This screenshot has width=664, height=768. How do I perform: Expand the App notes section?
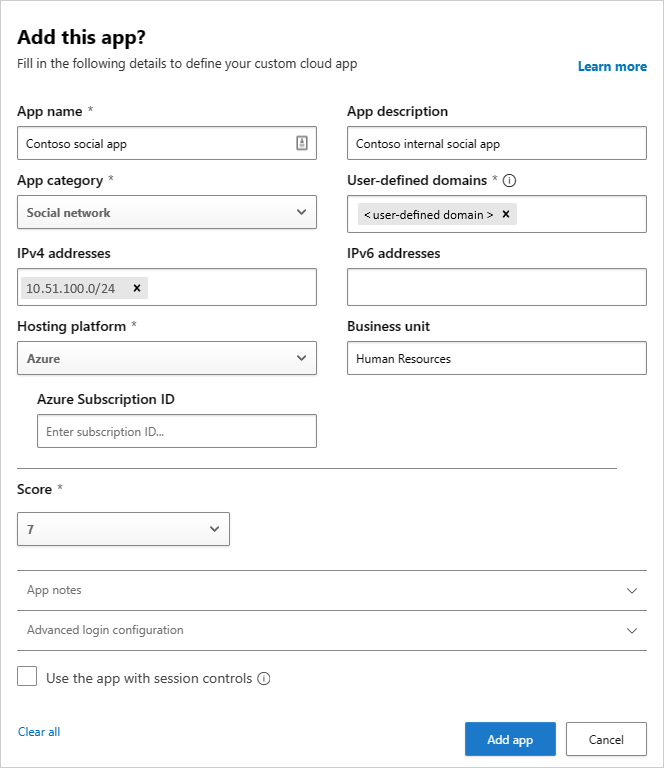pos(332,590)
